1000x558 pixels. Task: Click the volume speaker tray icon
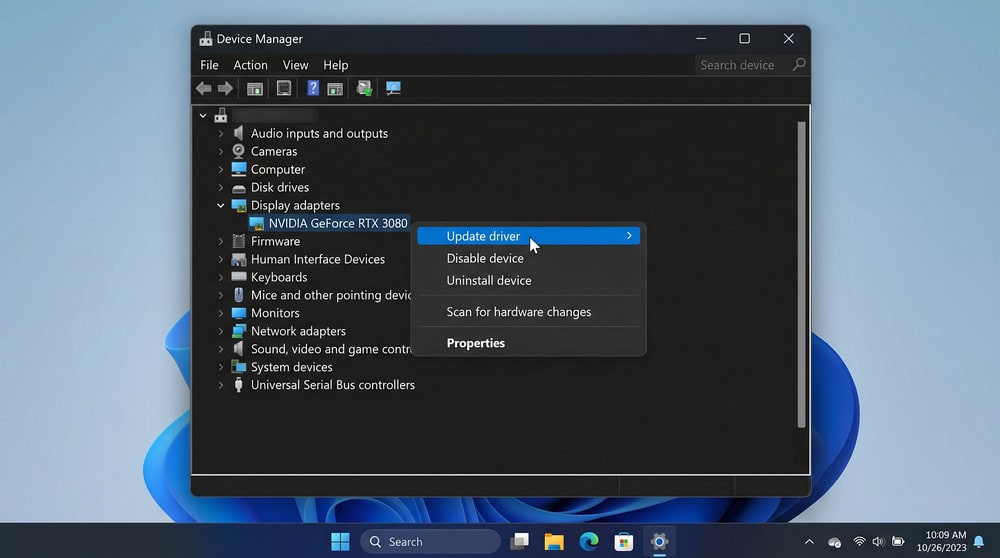pyautogui.click(x=878, y=541)
